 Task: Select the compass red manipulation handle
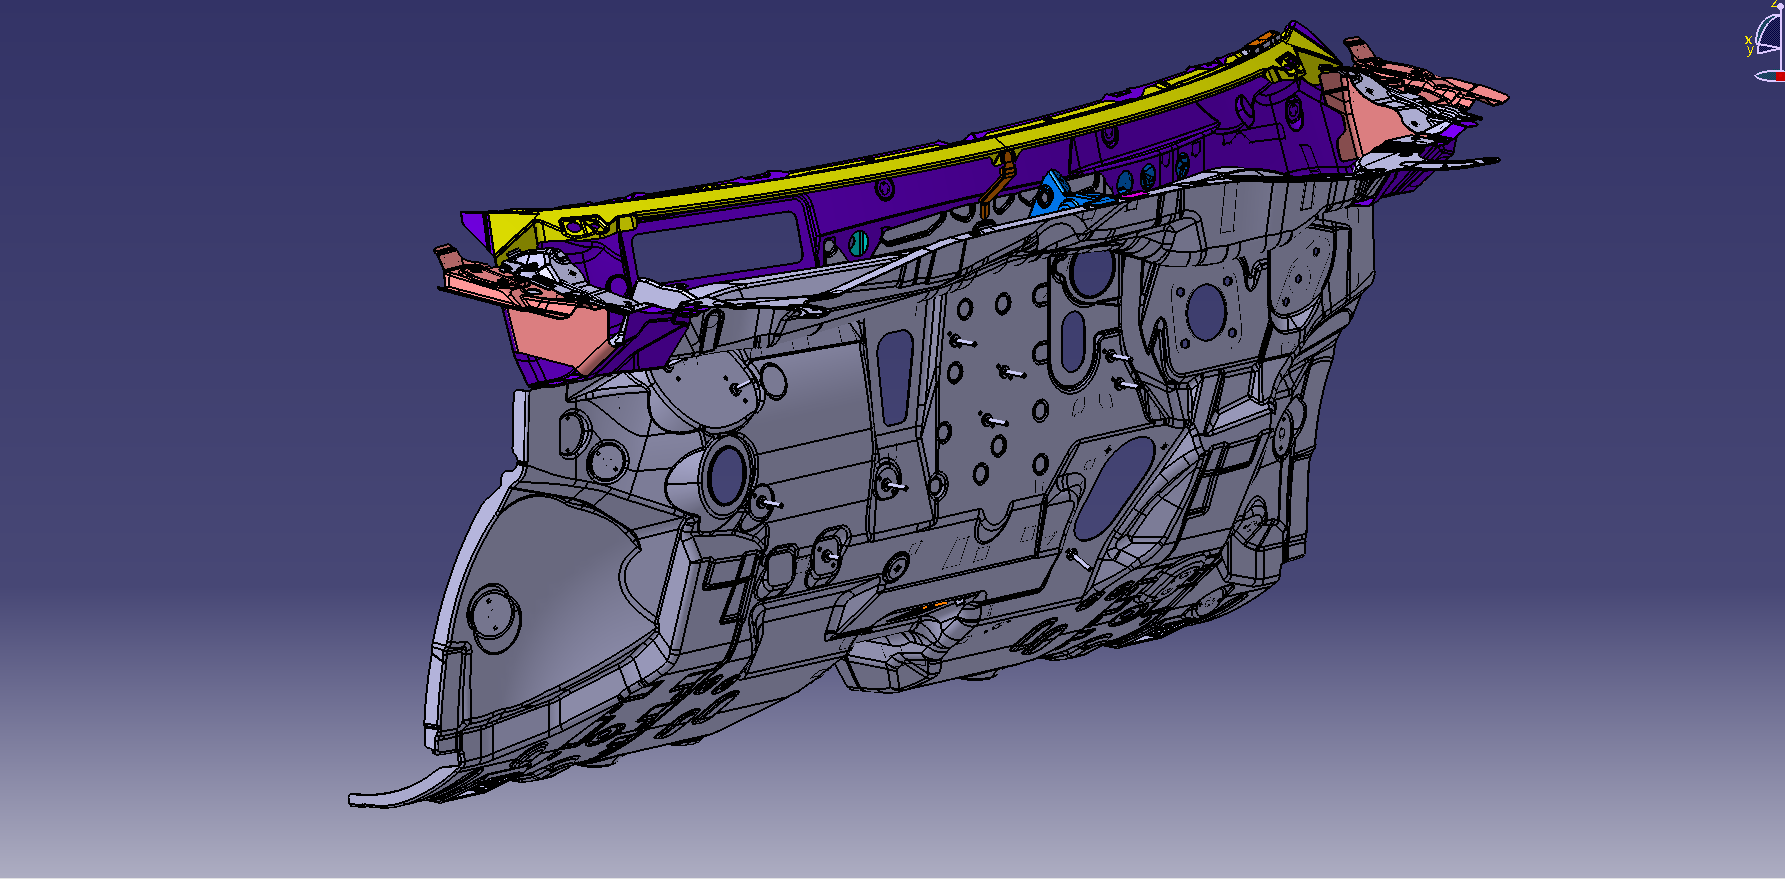click(1780, 76)
